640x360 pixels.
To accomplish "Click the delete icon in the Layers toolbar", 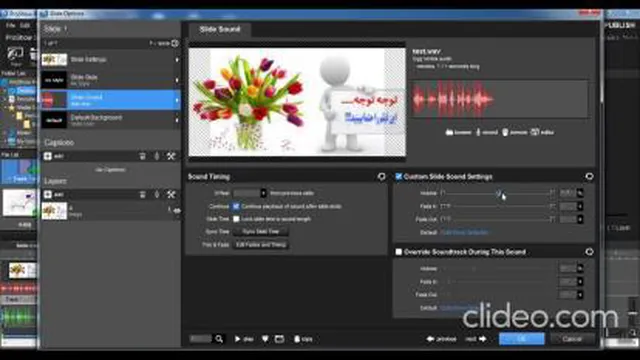I will coord(142,194).
